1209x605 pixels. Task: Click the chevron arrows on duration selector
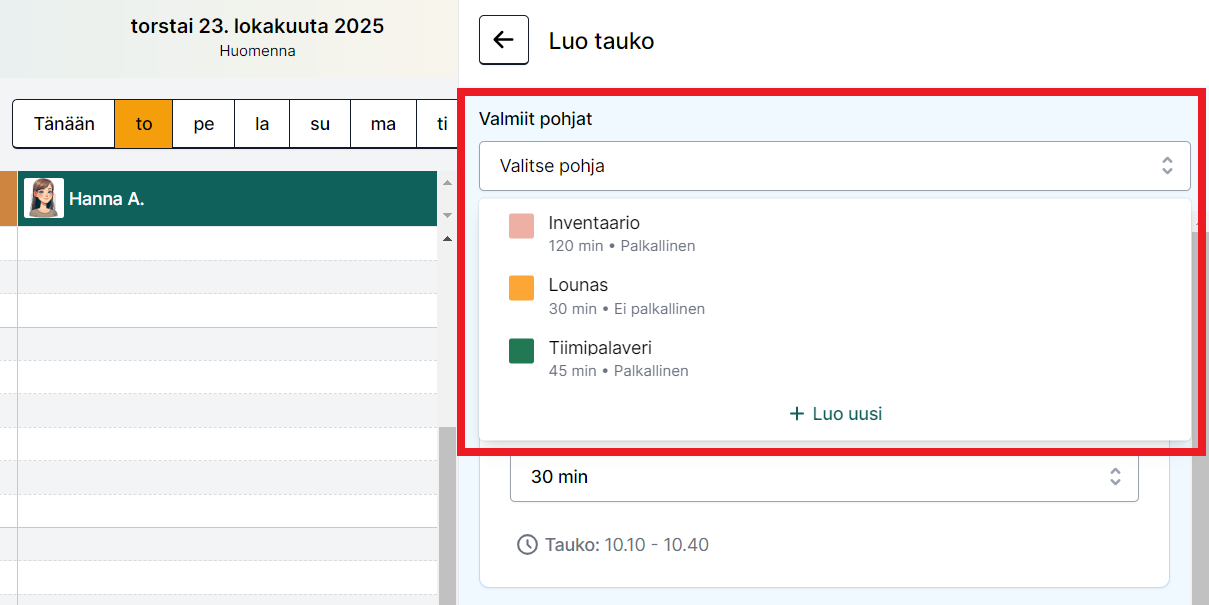pyautogui.click(x=1115, y=477)
